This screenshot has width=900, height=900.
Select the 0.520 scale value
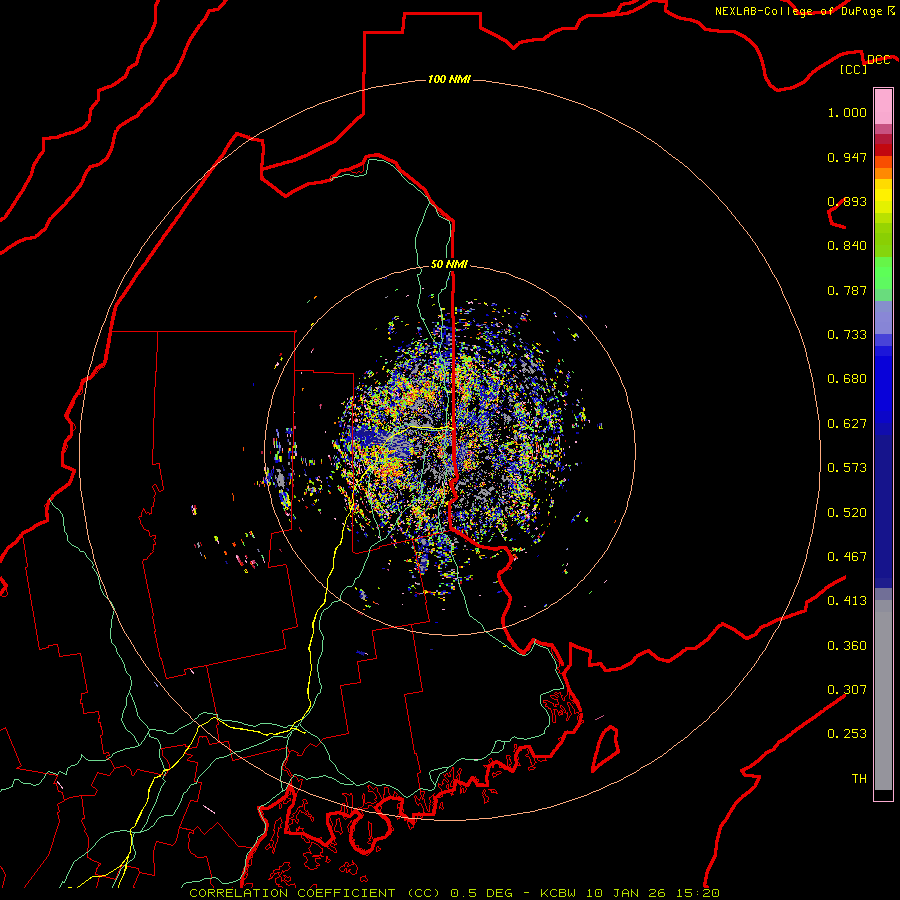coord(847,513)
